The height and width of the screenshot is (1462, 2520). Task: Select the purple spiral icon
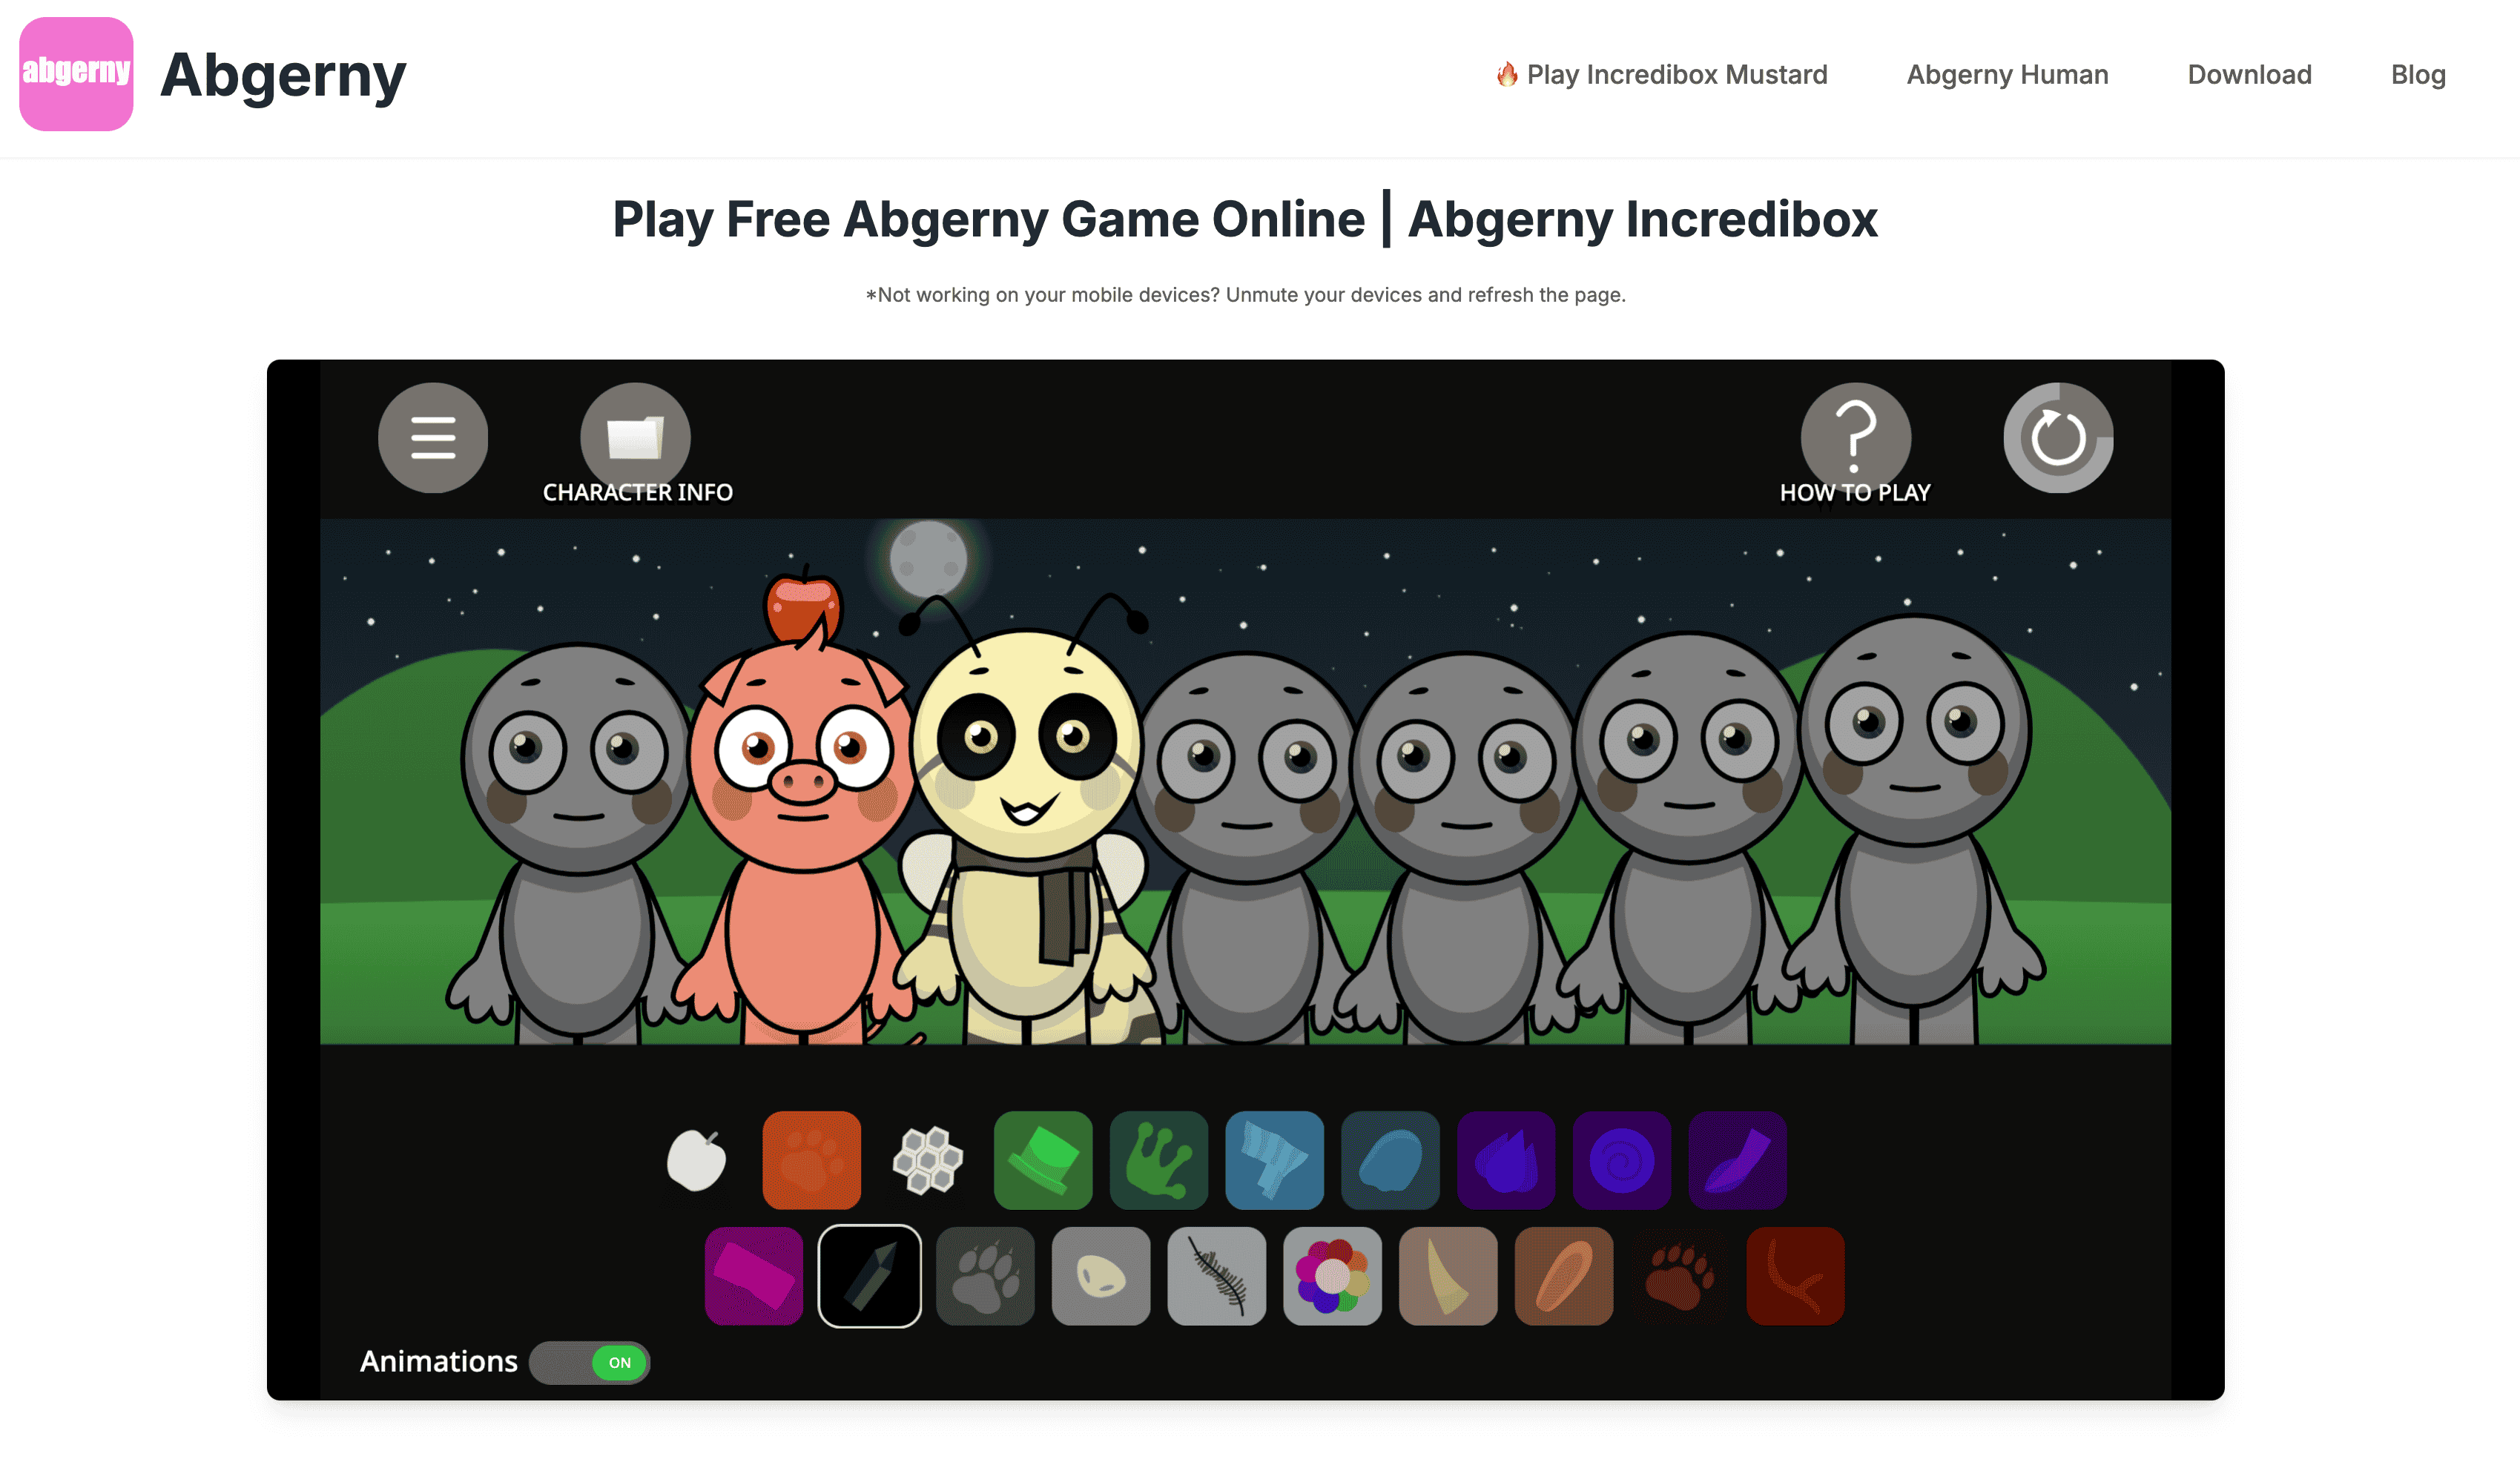click(x=1622, y=1160)
